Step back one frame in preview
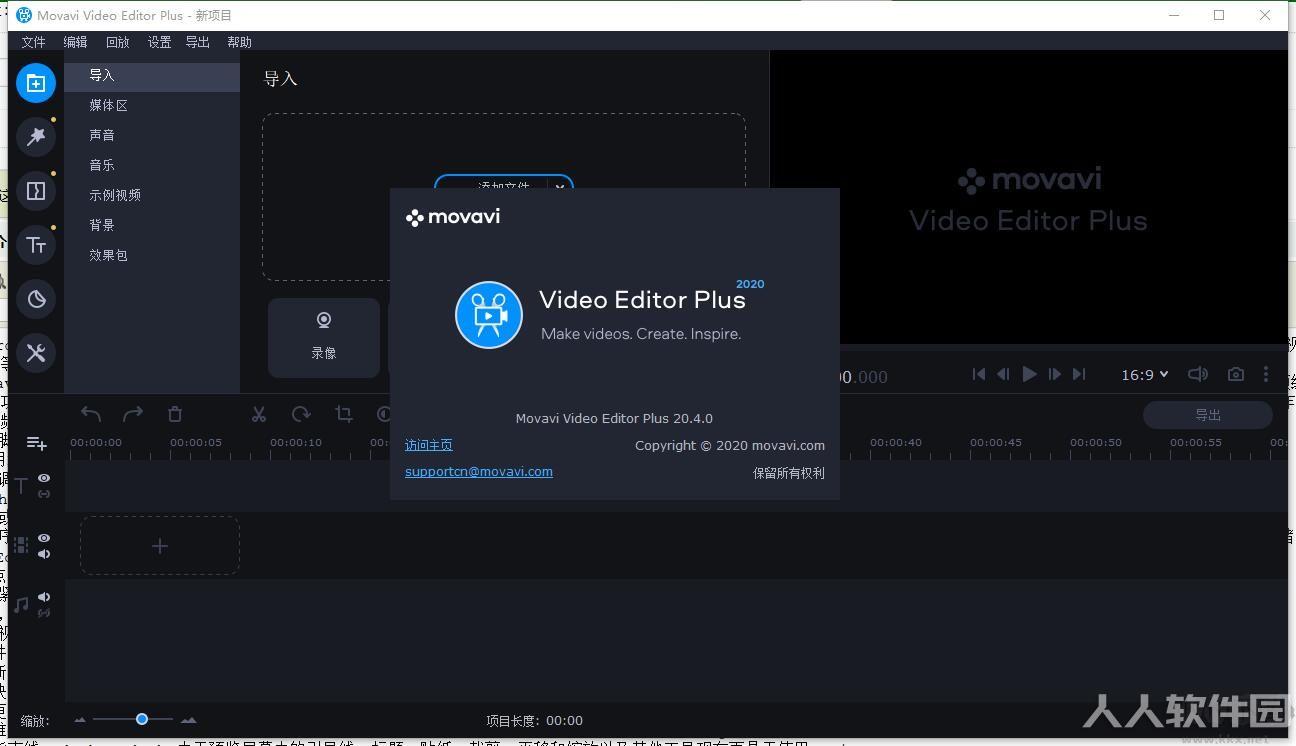This screenshot has width=1296, height=746. tap(1003, 374)
